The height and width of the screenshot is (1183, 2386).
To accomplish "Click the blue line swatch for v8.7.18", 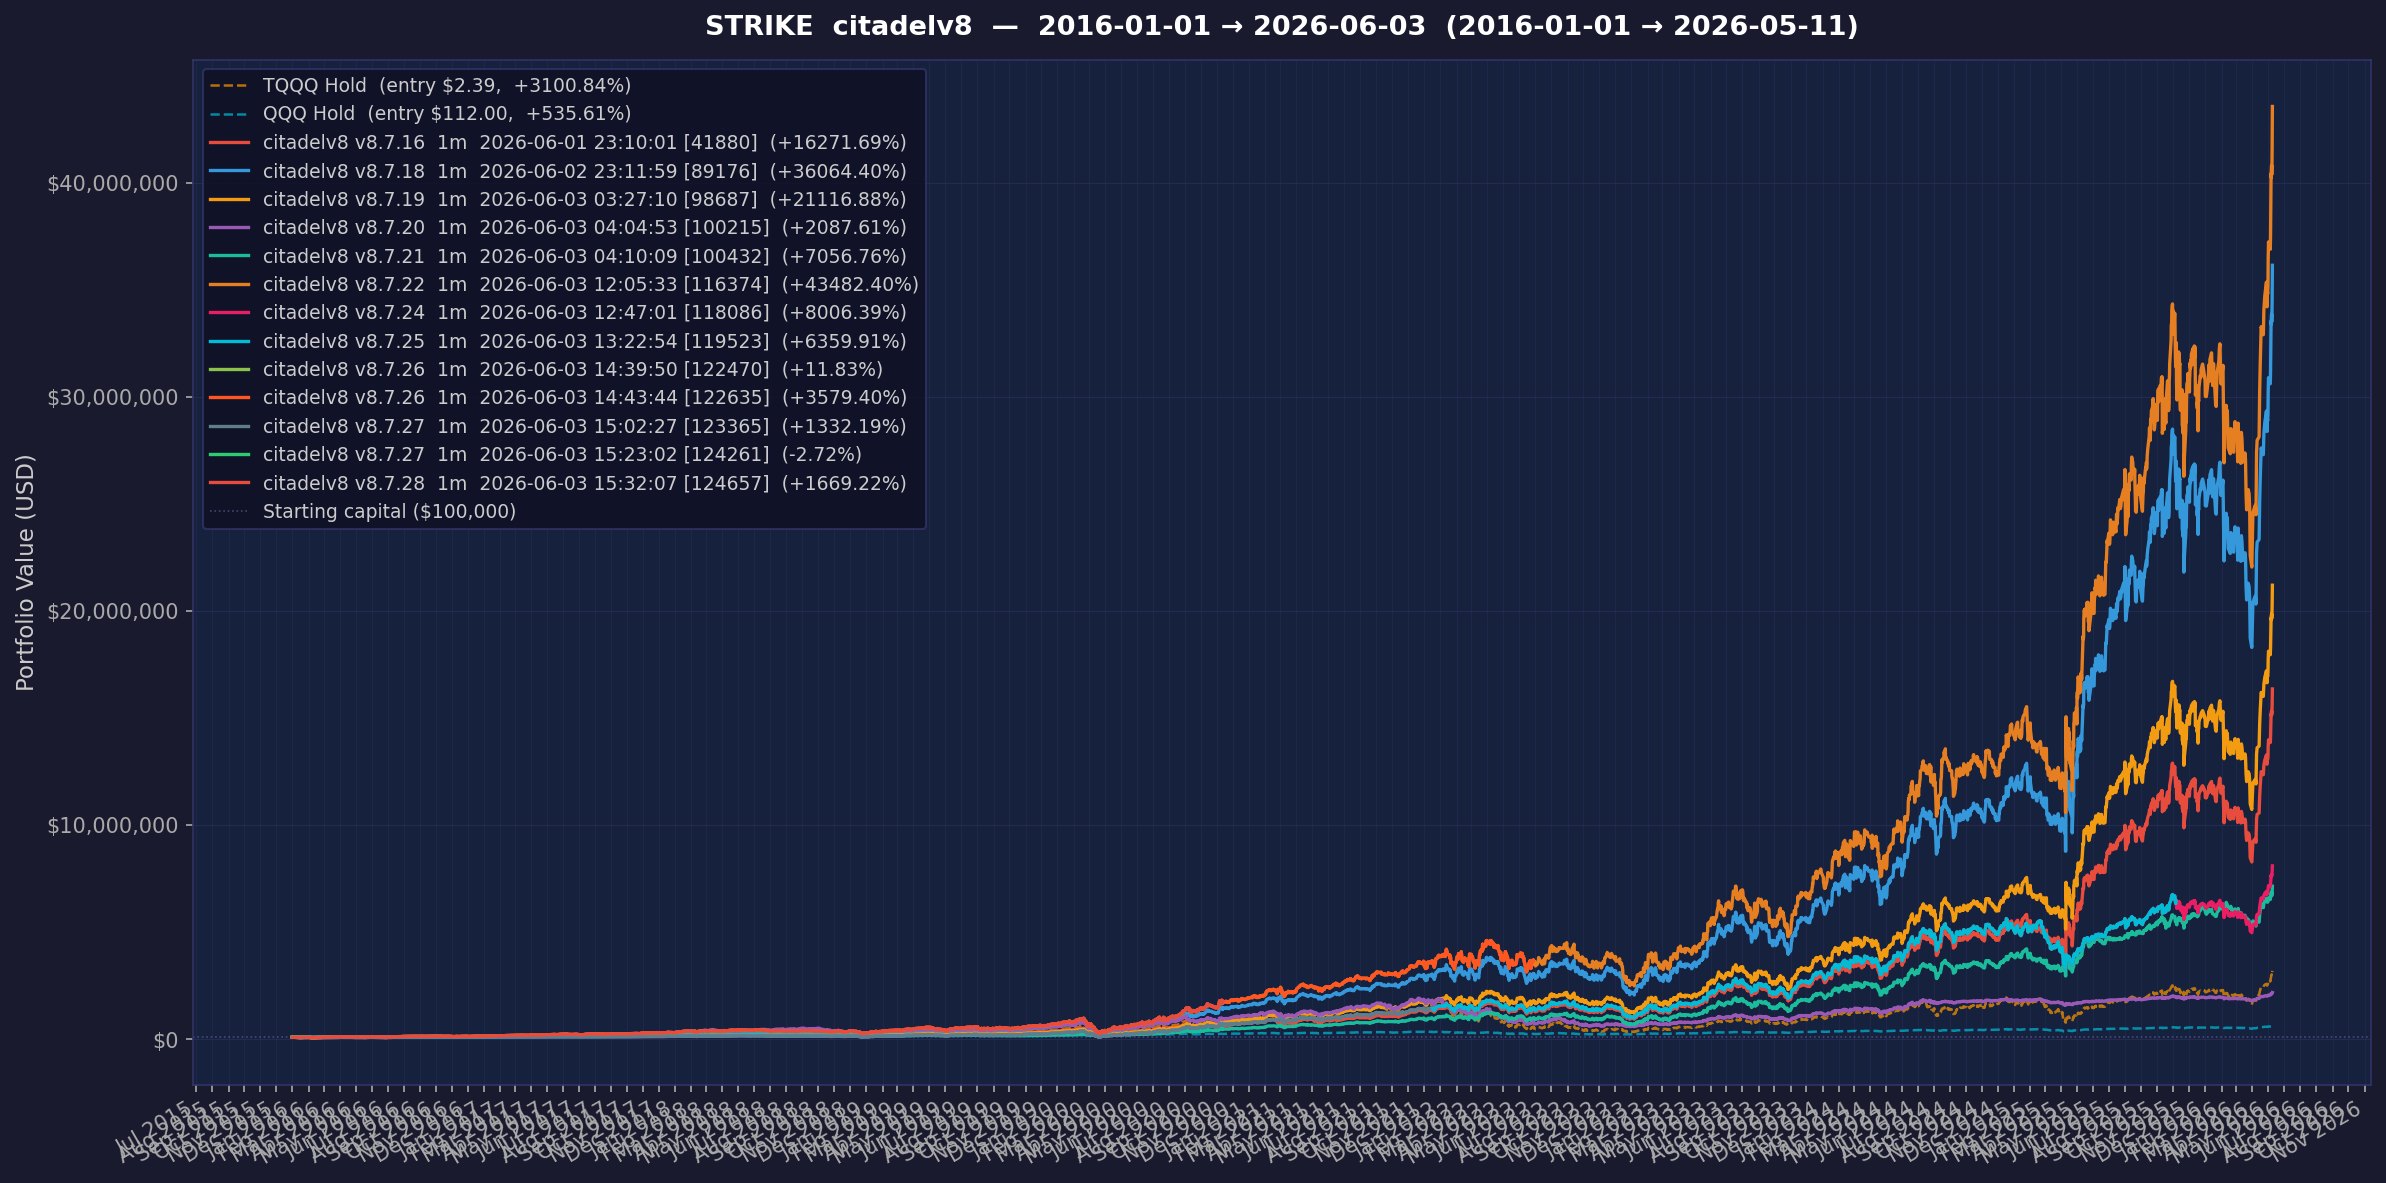I will click(x=229, y=171).
